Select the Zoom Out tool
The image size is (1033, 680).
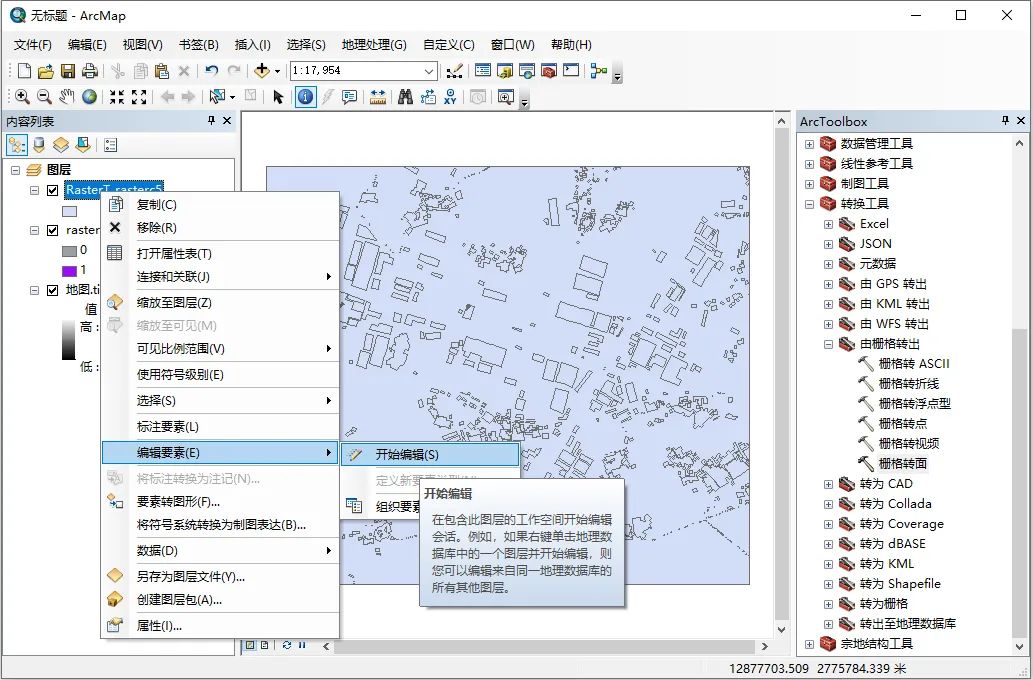(44, 97)
